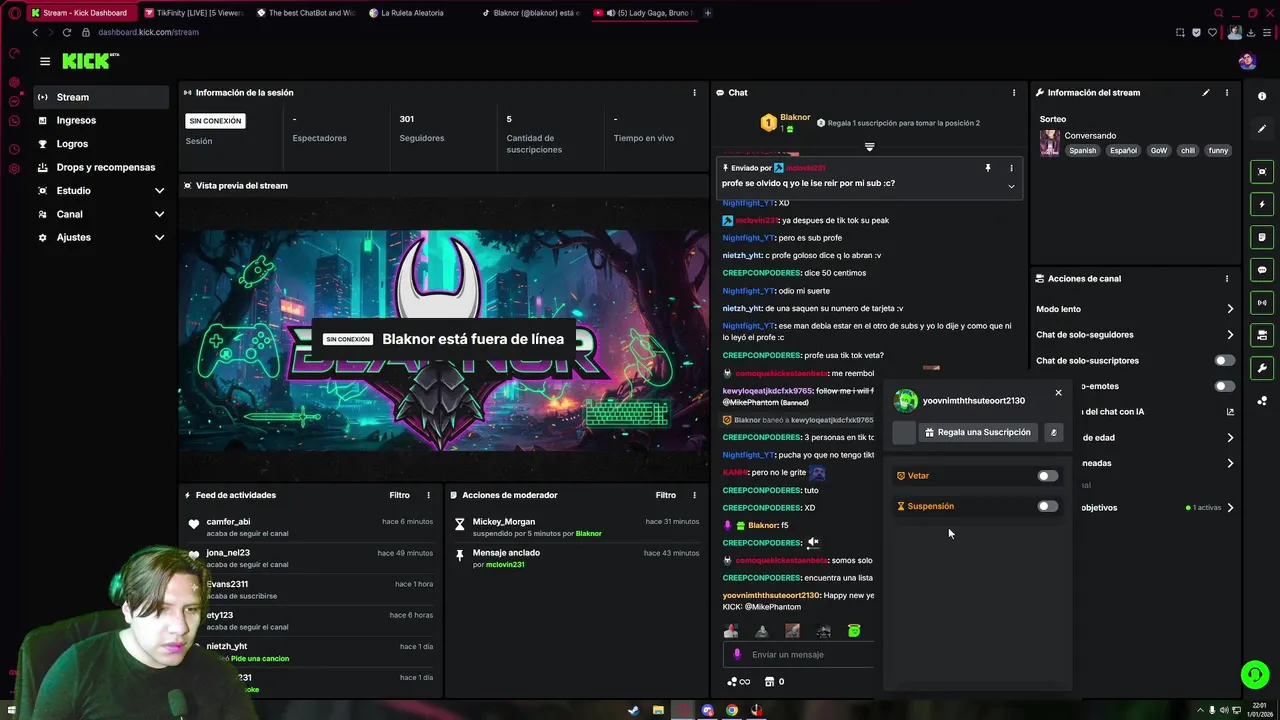The image size is (1280, 720).
Task: Open the Stream sidebar item
Action: tap(100, 97)
